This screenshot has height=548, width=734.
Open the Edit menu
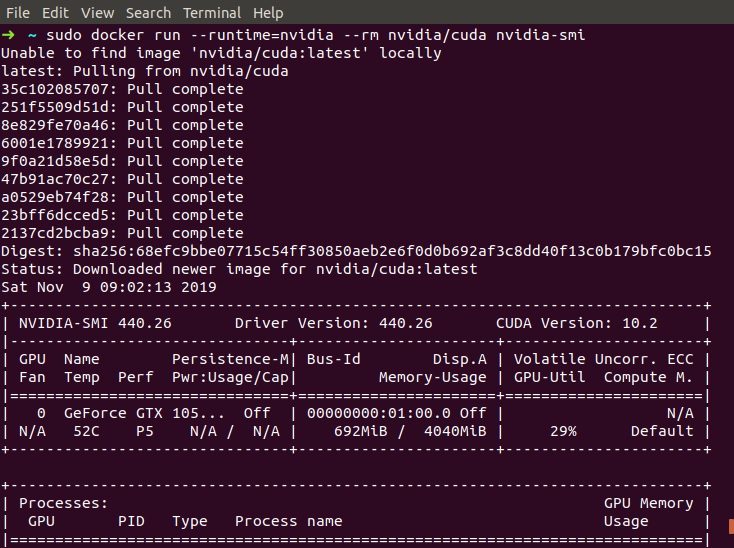pos(55,13)
